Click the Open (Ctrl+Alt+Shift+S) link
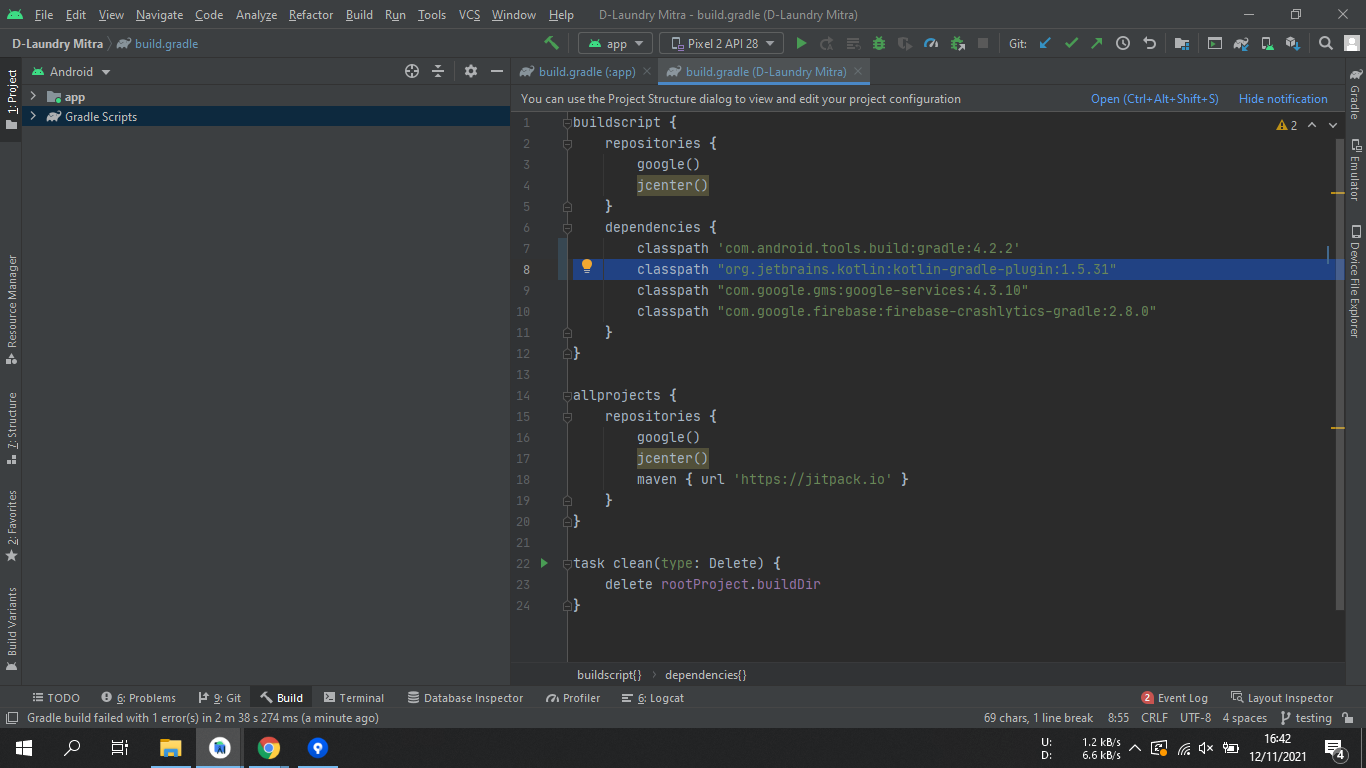The height and width of the screenshot is (768, 1366). [x=1155, y=99]
